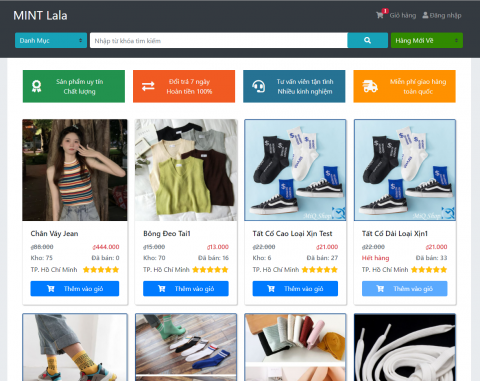The height and width of the screenshot is (381, 480).
Task: Click the magnifier search button
Action: pos(367,40)
